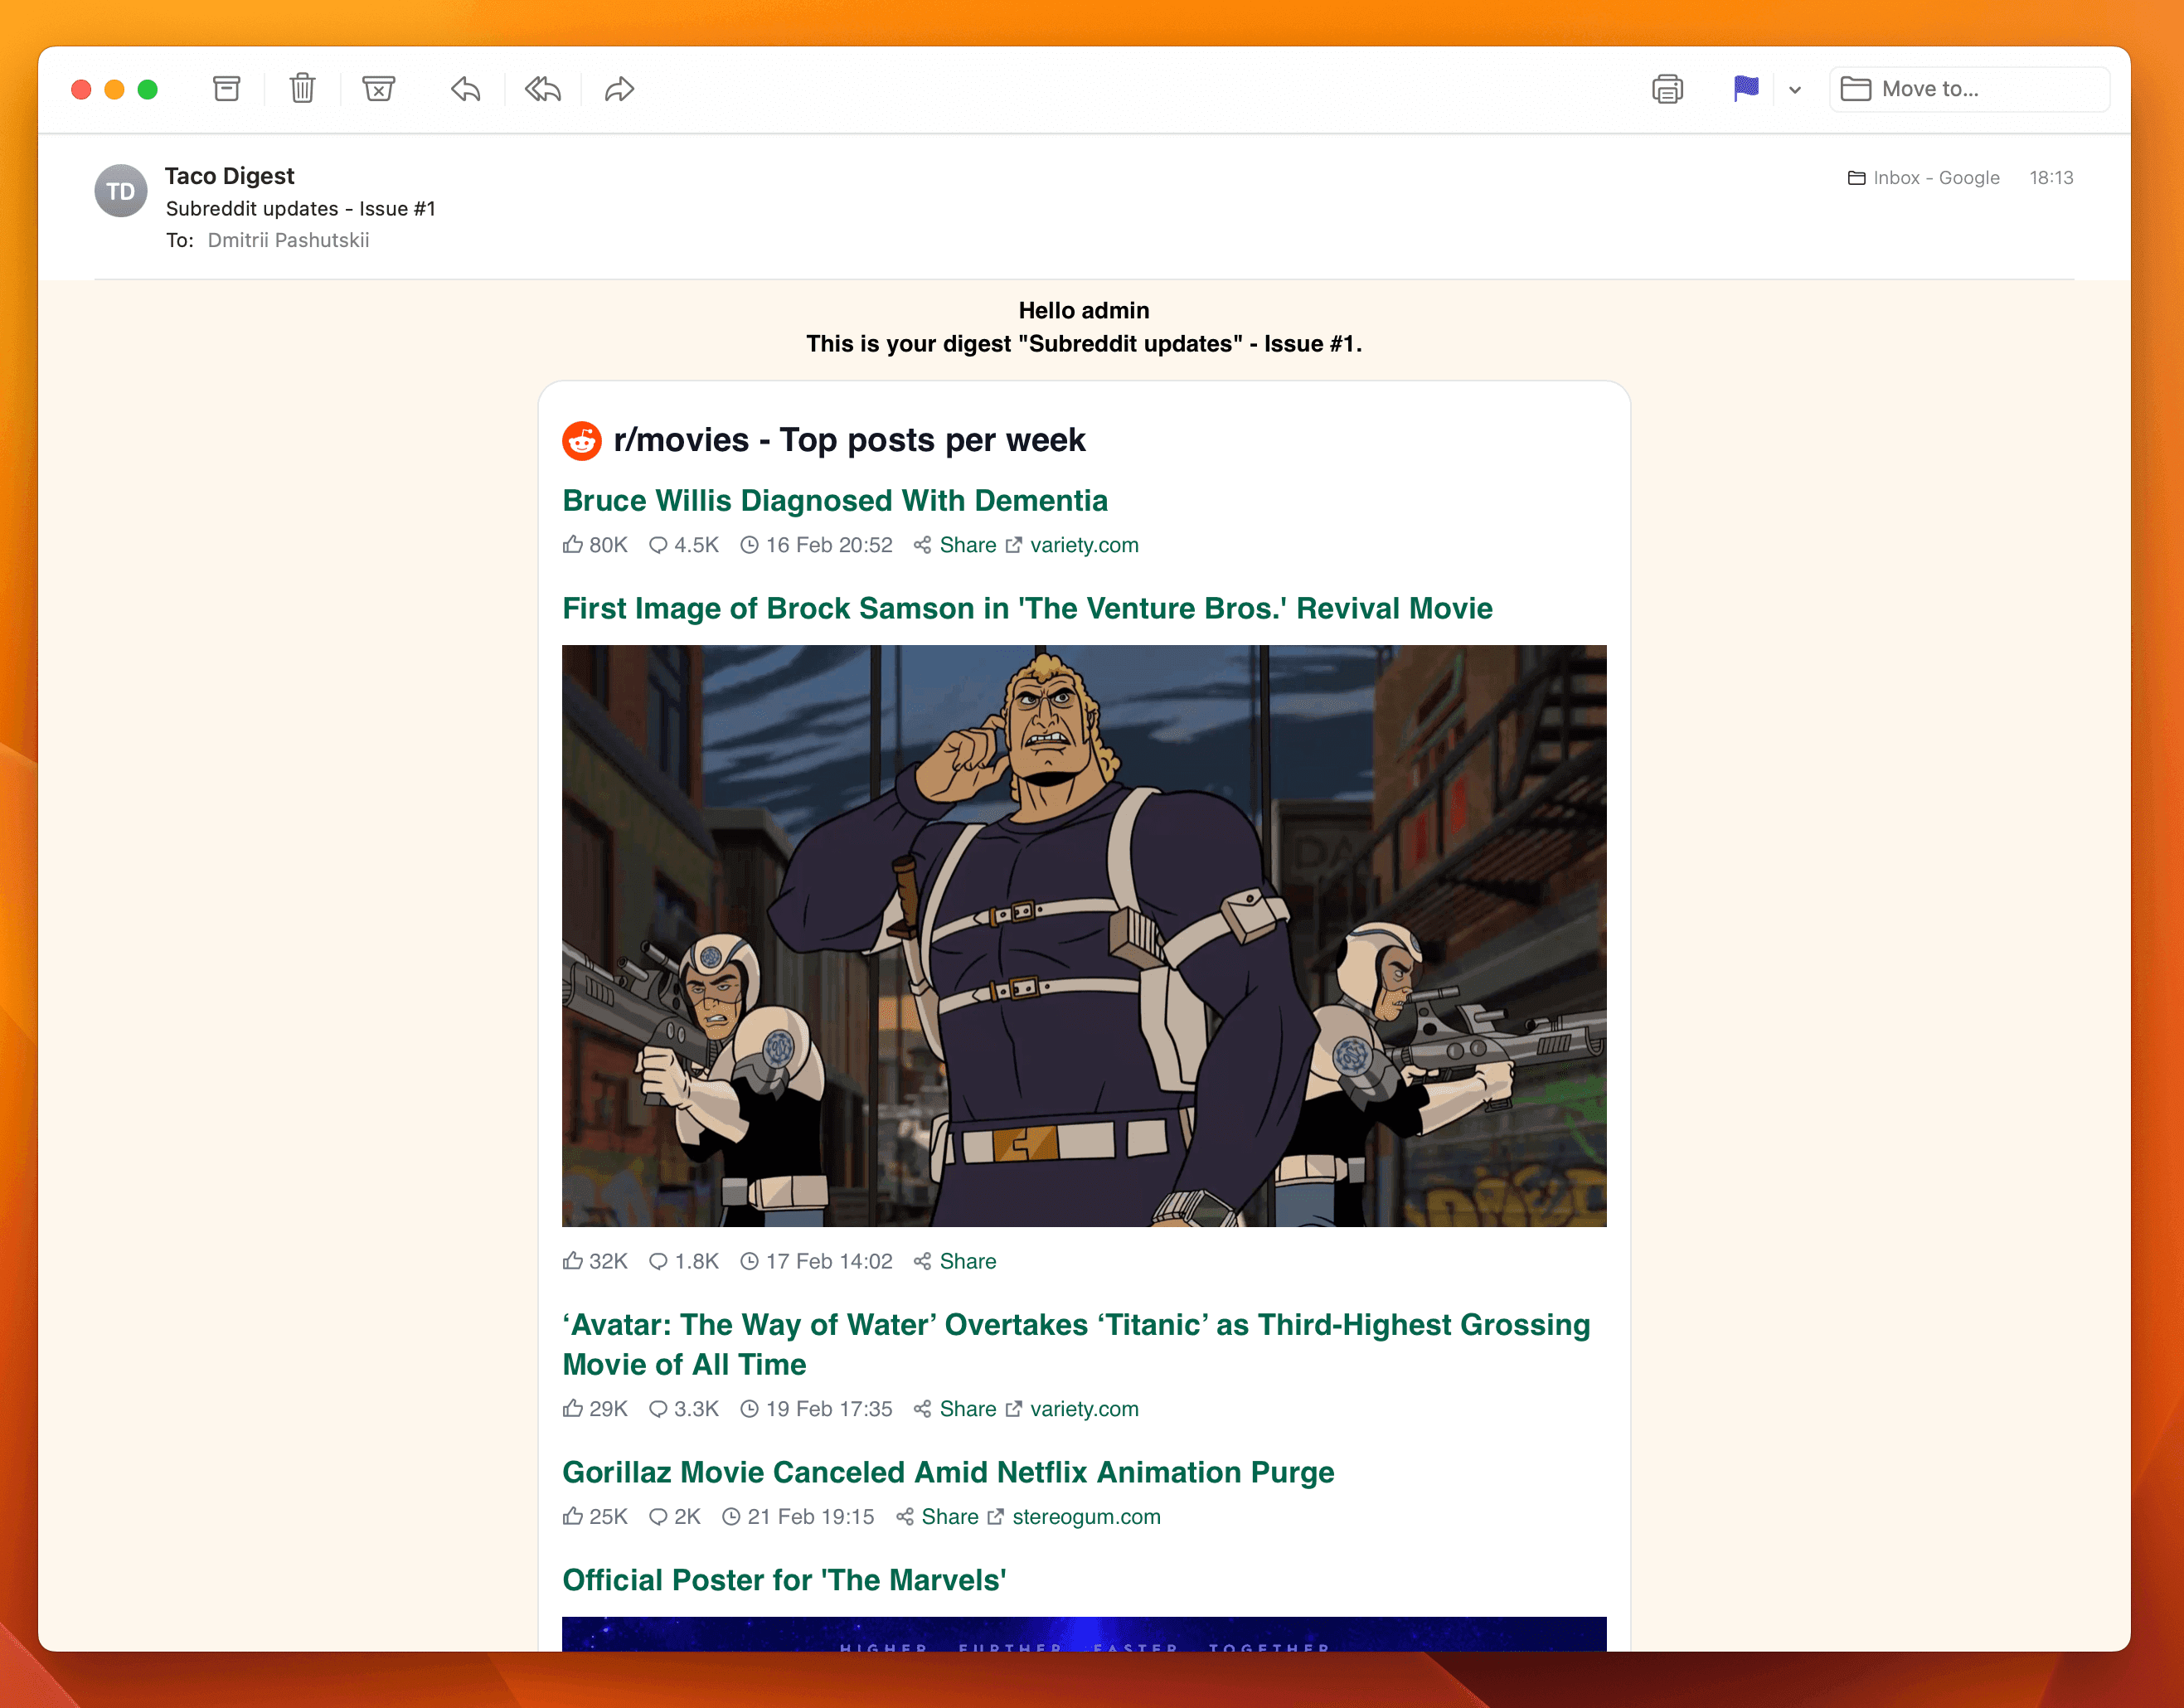Click Share on Venture Bros image post

(968, 1259)
